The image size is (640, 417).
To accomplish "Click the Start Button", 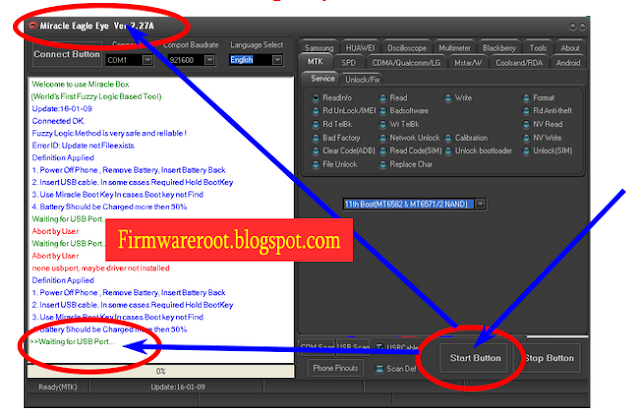I will [x=475, y=358].
